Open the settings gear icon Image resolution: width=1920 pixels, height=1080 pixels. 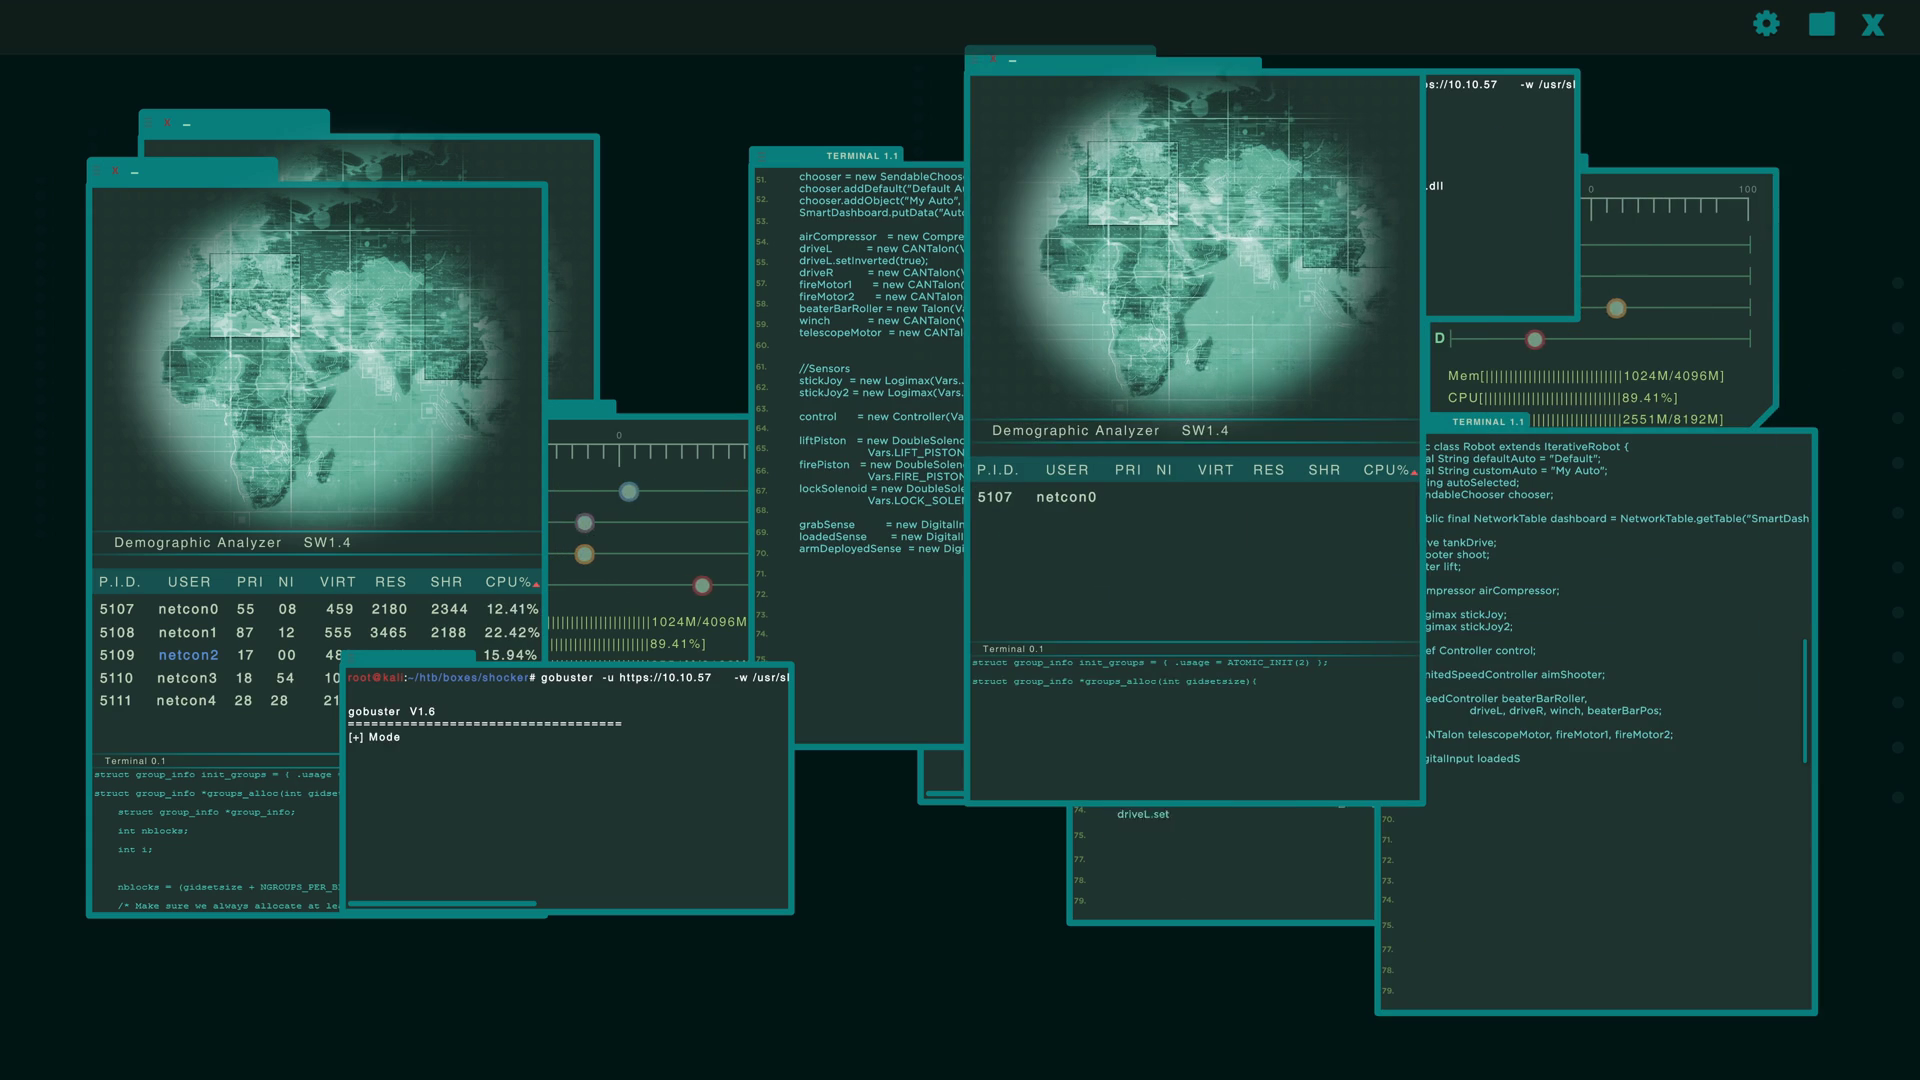(1766, 24)
